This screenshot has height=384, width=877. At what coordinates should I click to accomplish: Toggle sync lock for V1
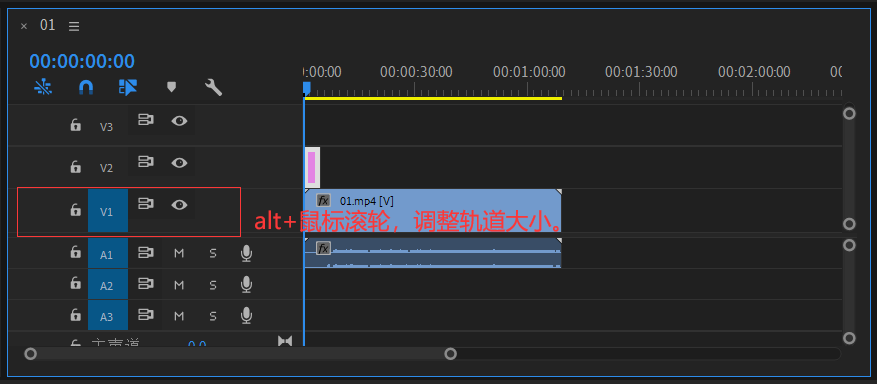[146, 204]
